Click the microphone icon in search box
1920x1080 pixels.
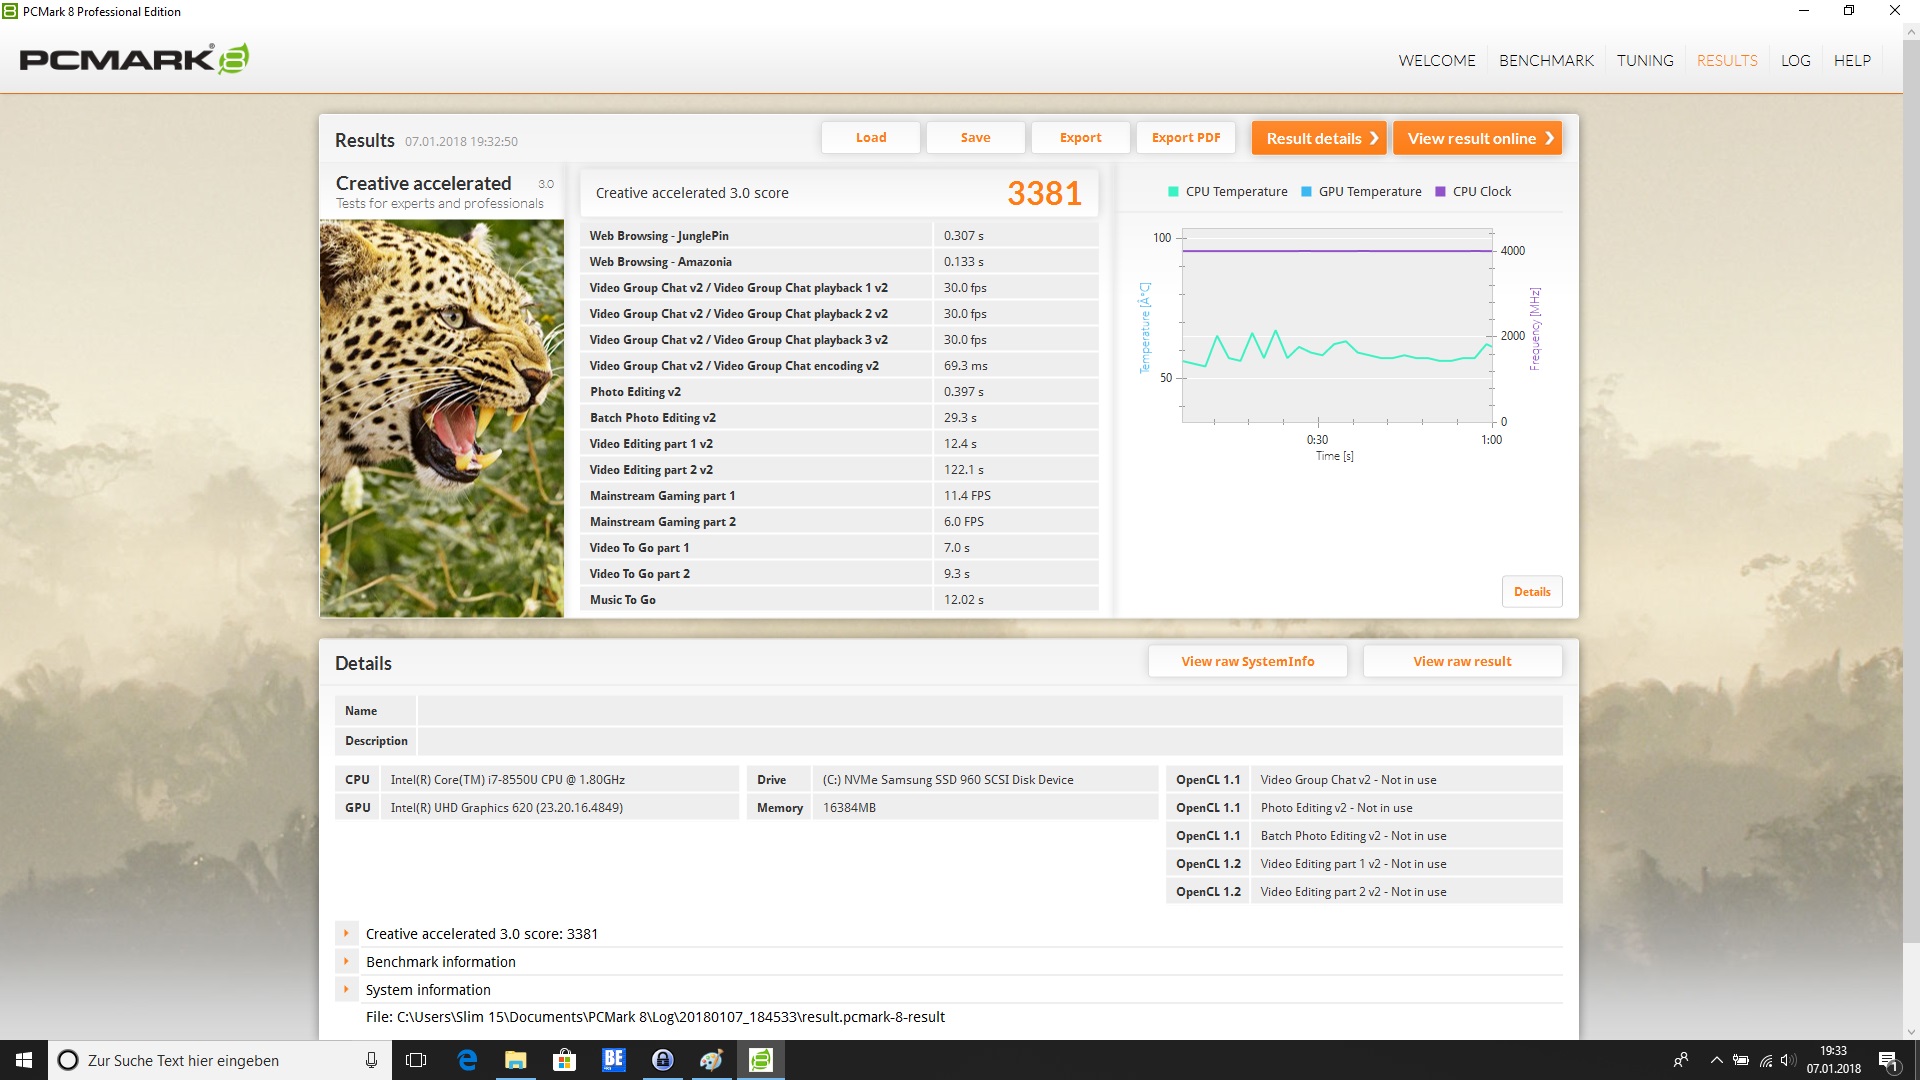click(371, 1060)
